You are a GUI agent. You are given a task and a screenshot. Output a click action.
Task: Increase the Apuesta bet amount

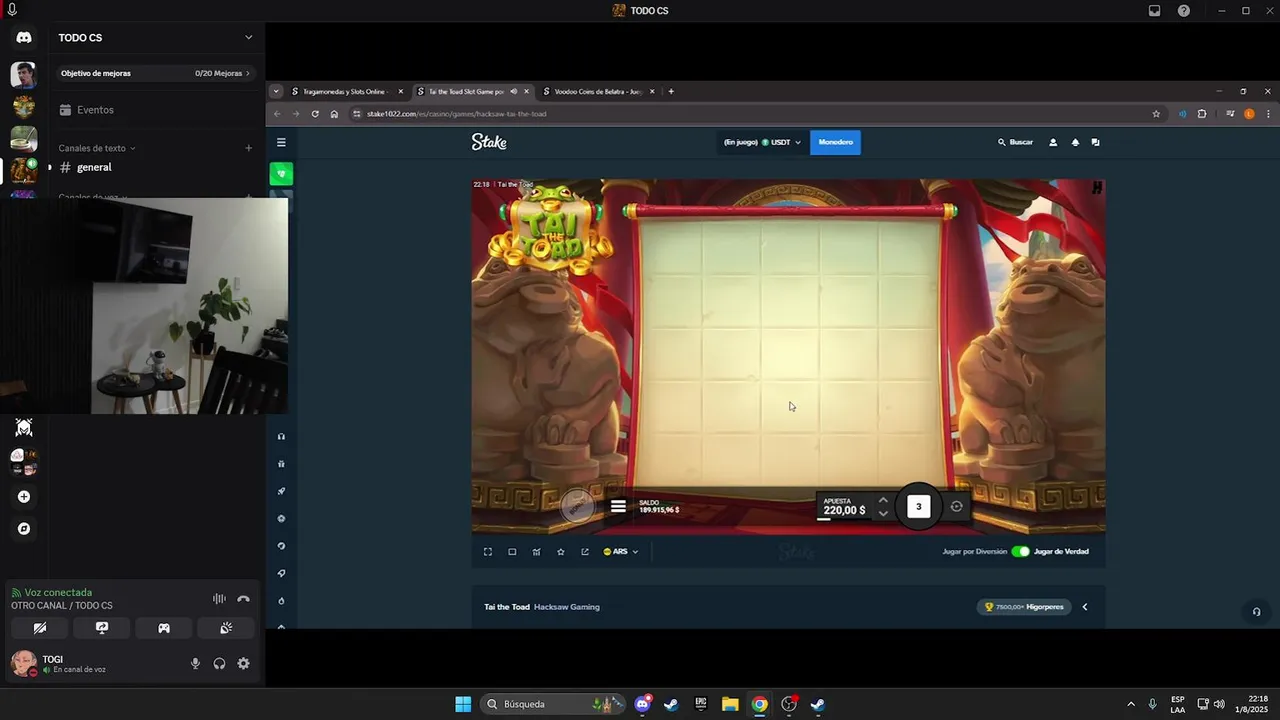click(x=883, y=500)
